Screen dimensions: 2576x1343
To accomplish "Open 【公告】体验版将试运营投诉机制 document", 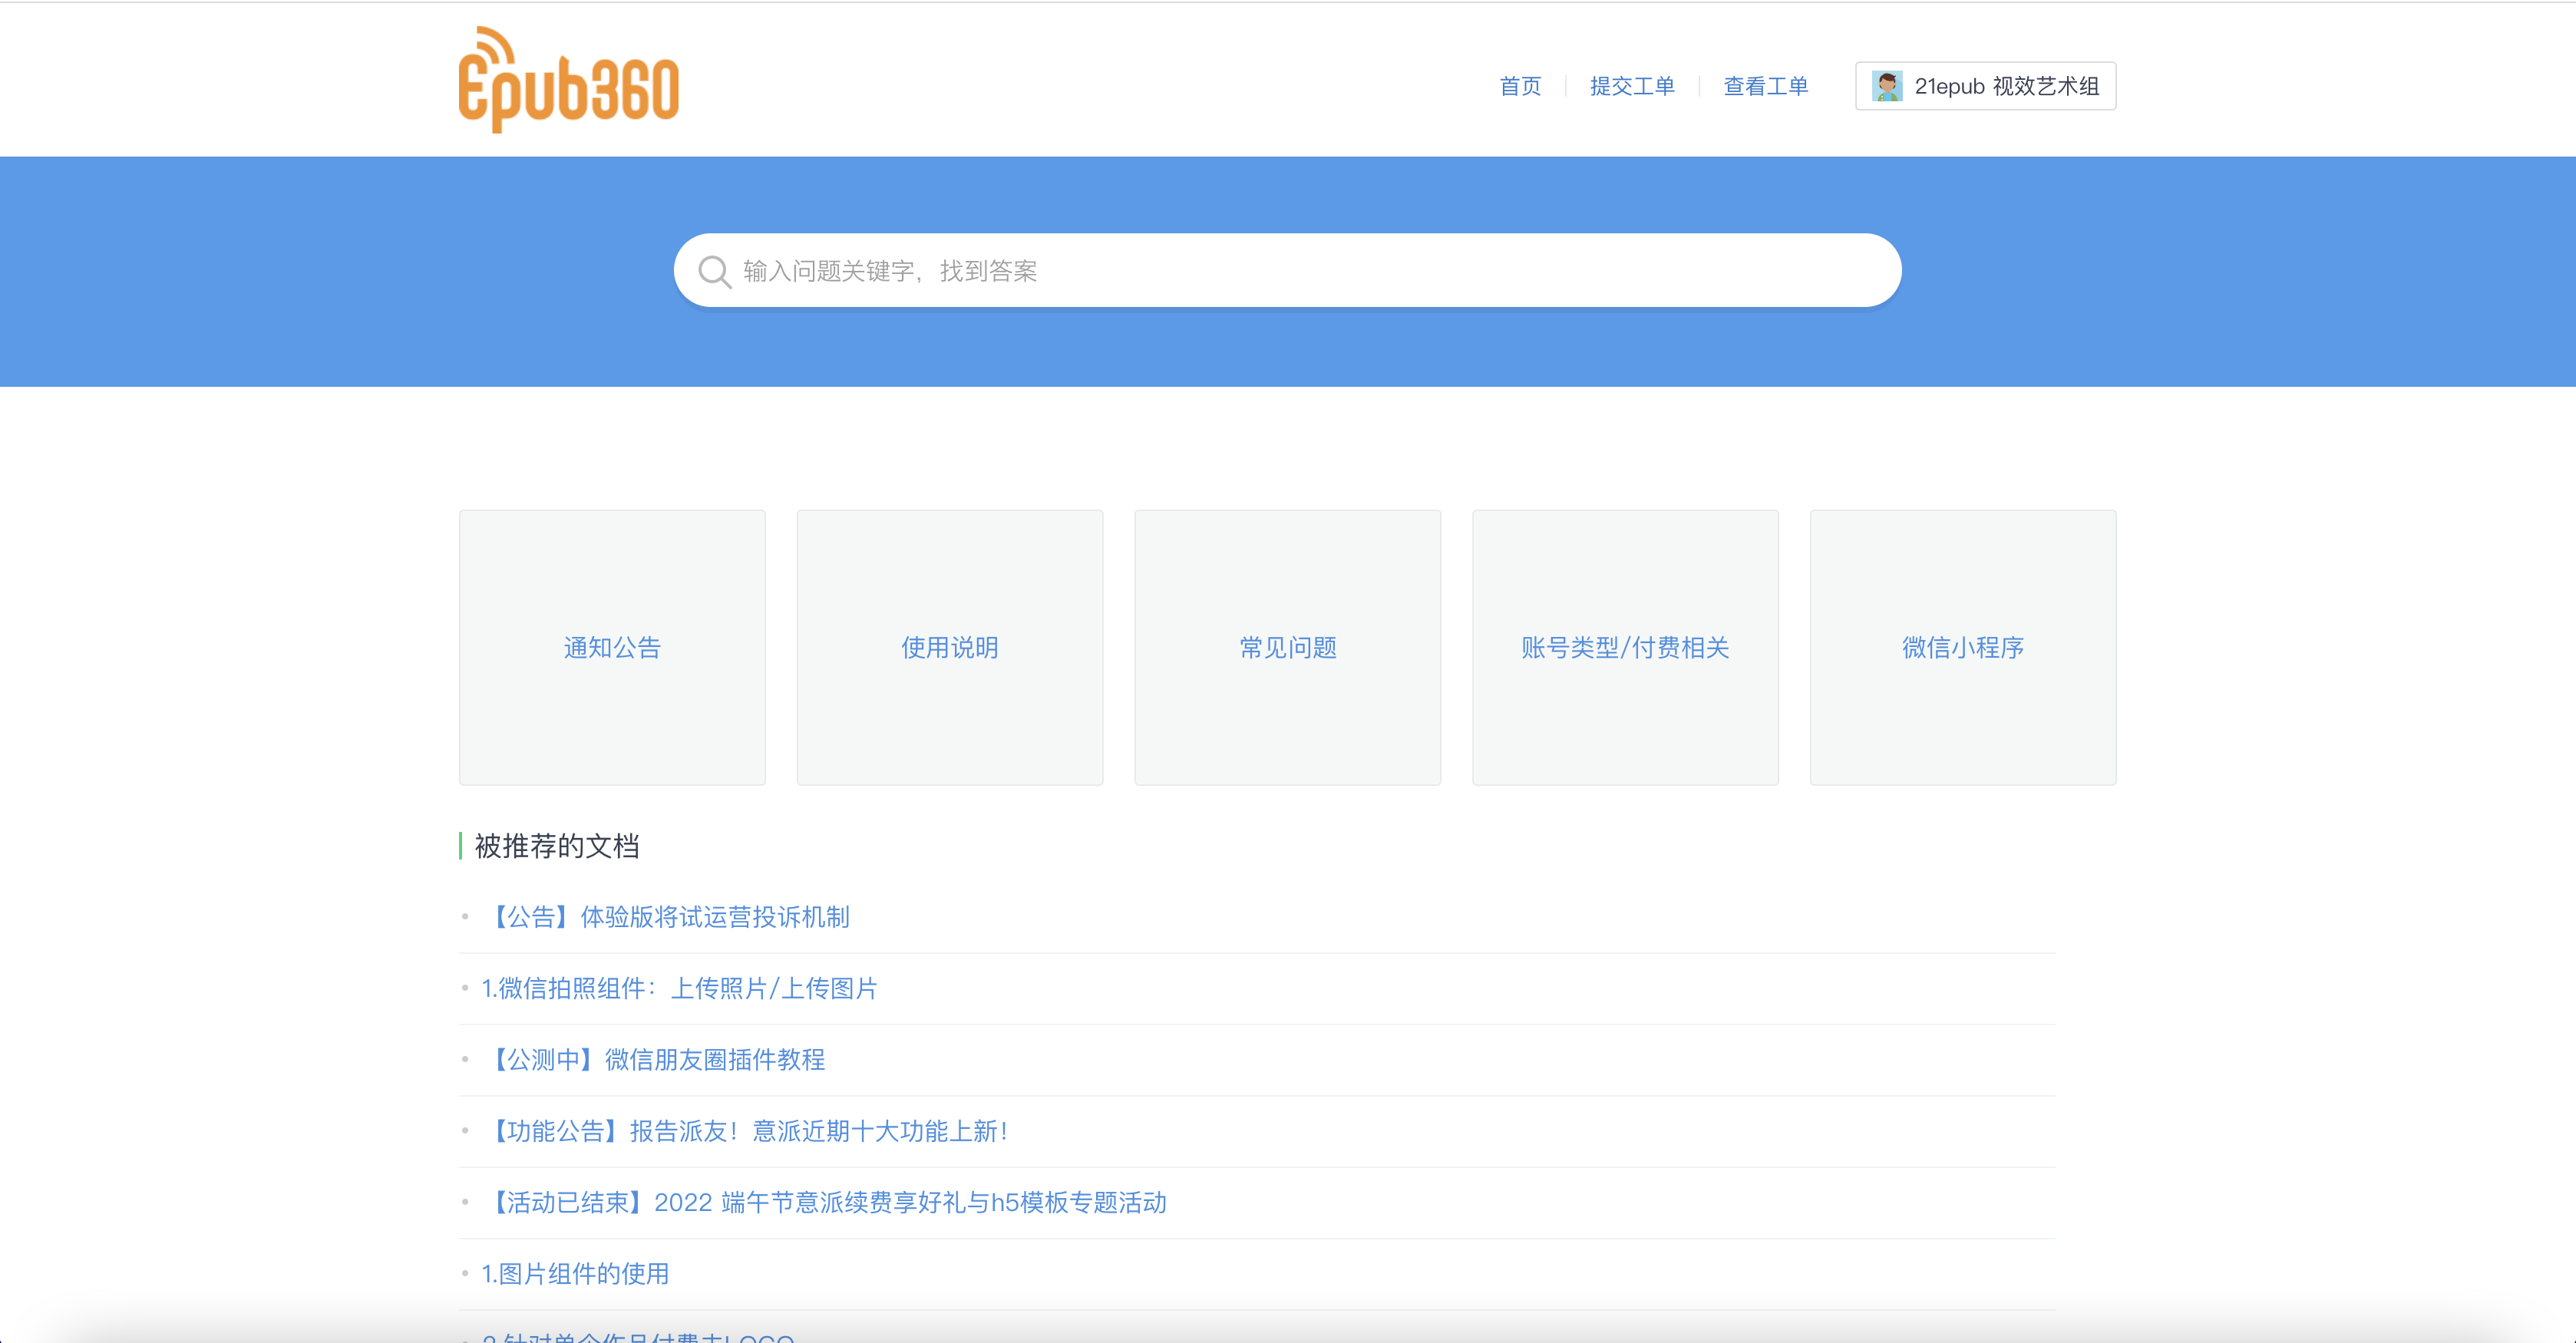I will 668,917.
